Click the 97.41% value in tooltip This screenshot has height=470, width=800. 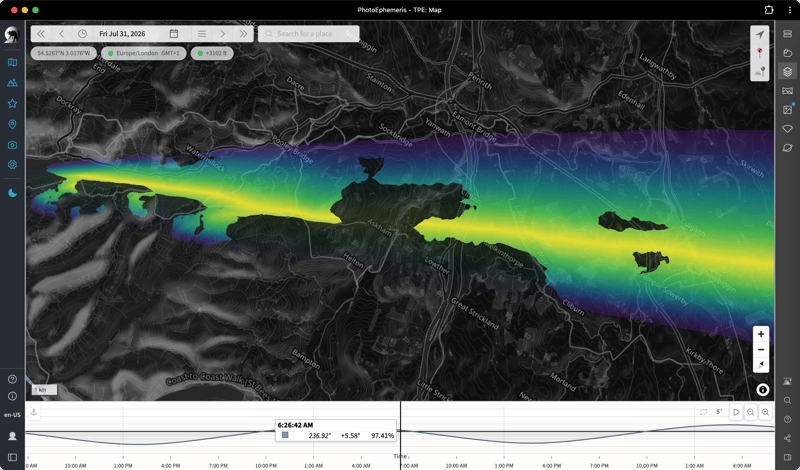coord(382,436)
